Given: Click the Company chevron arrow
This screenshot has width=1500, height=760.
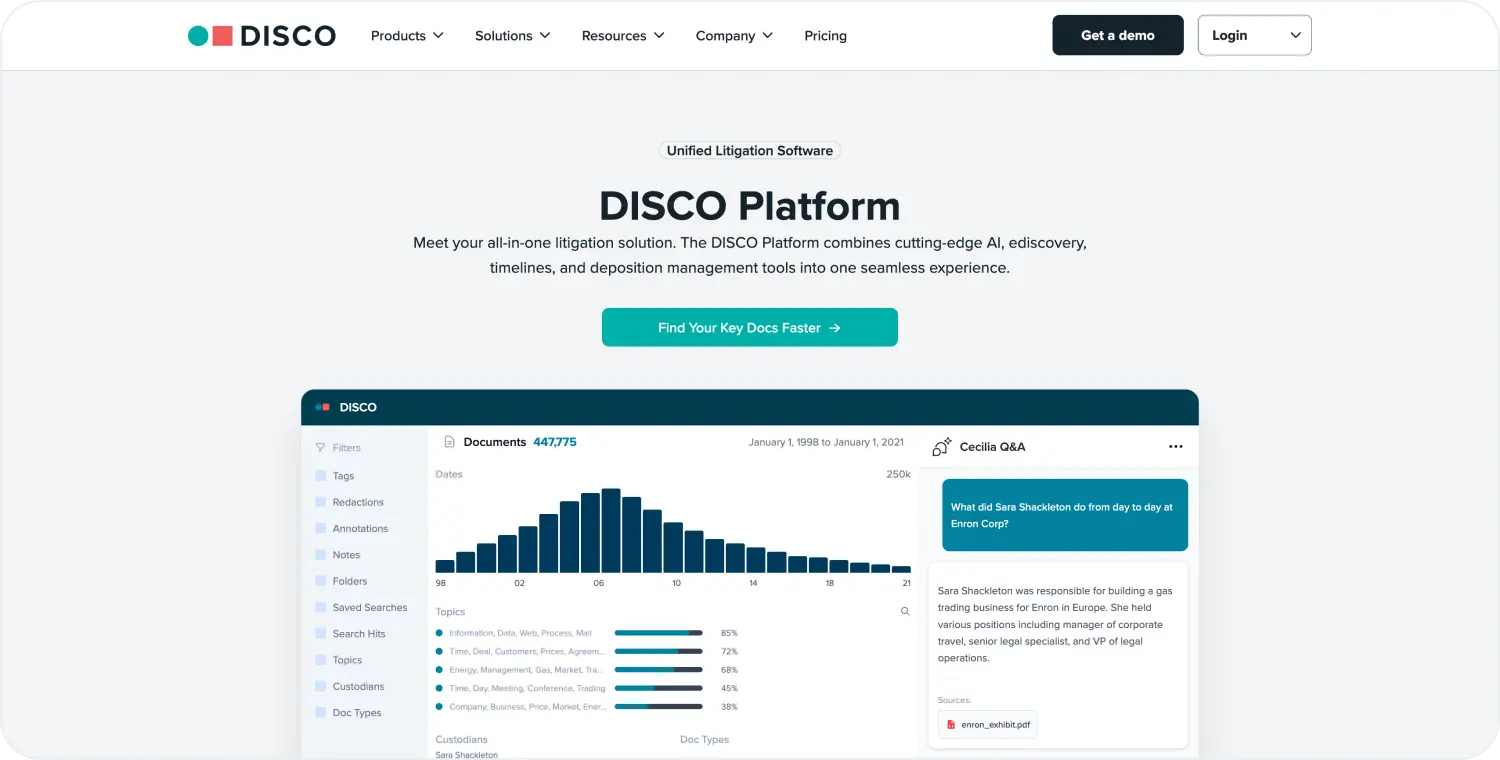Looking at the screenshot, I should click(x=767, y=36).
